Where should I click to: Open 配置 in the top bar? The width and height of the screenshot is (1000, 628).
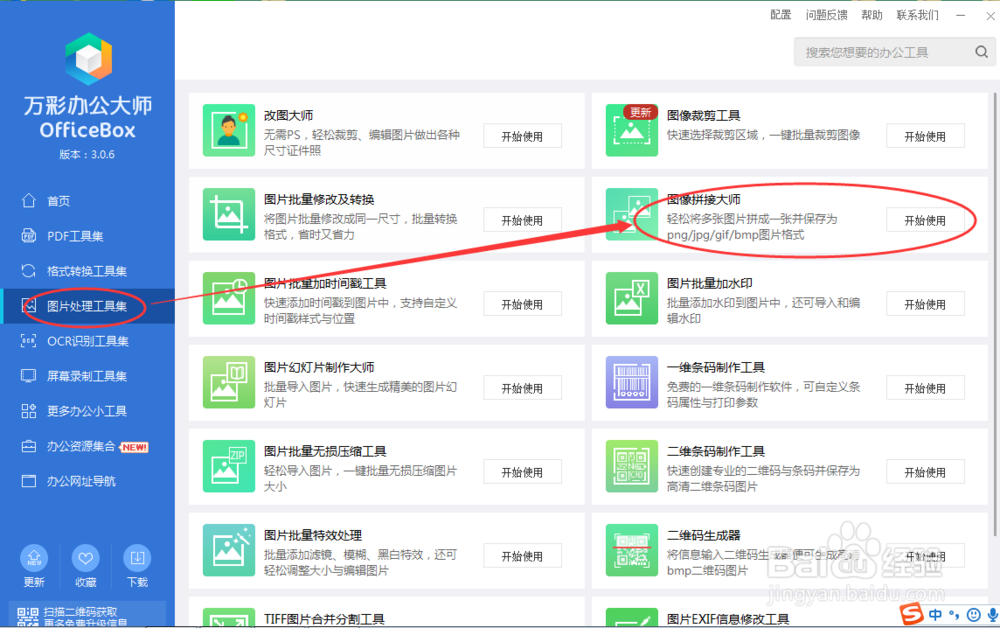tap(781, 15)
